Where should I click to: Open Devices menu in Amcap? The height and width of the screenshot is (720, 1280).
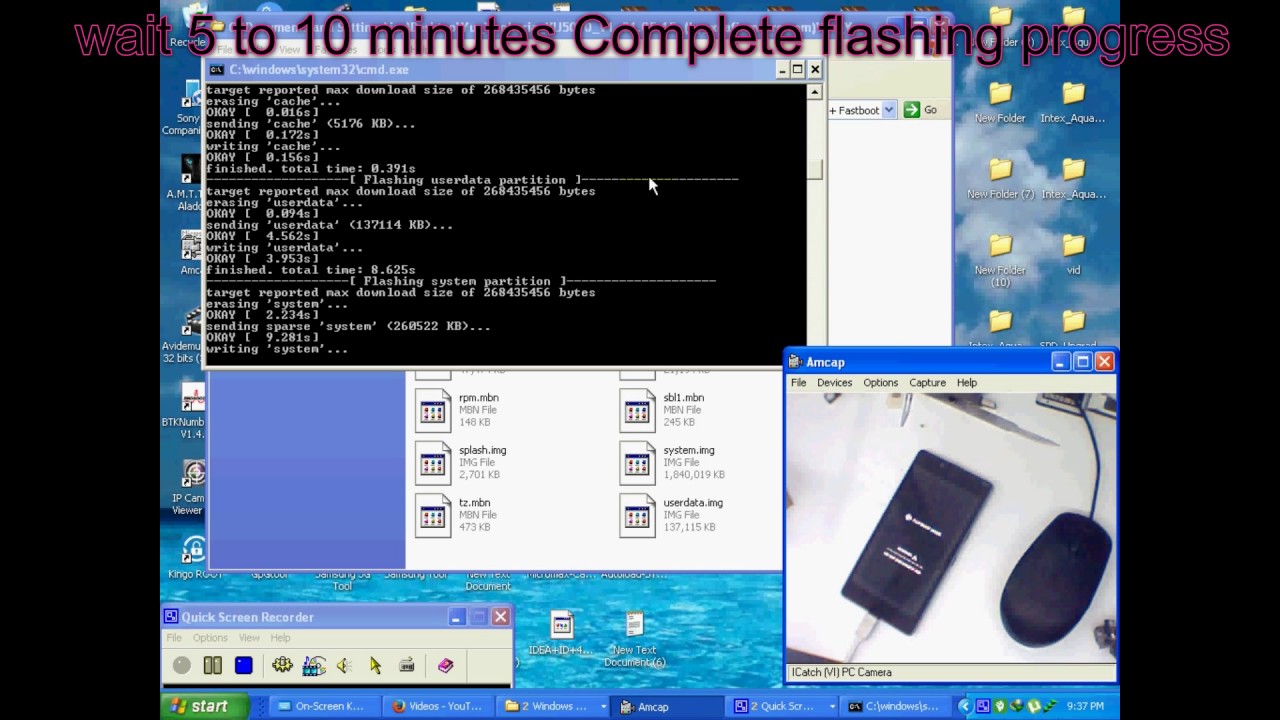tap(834, 382)
